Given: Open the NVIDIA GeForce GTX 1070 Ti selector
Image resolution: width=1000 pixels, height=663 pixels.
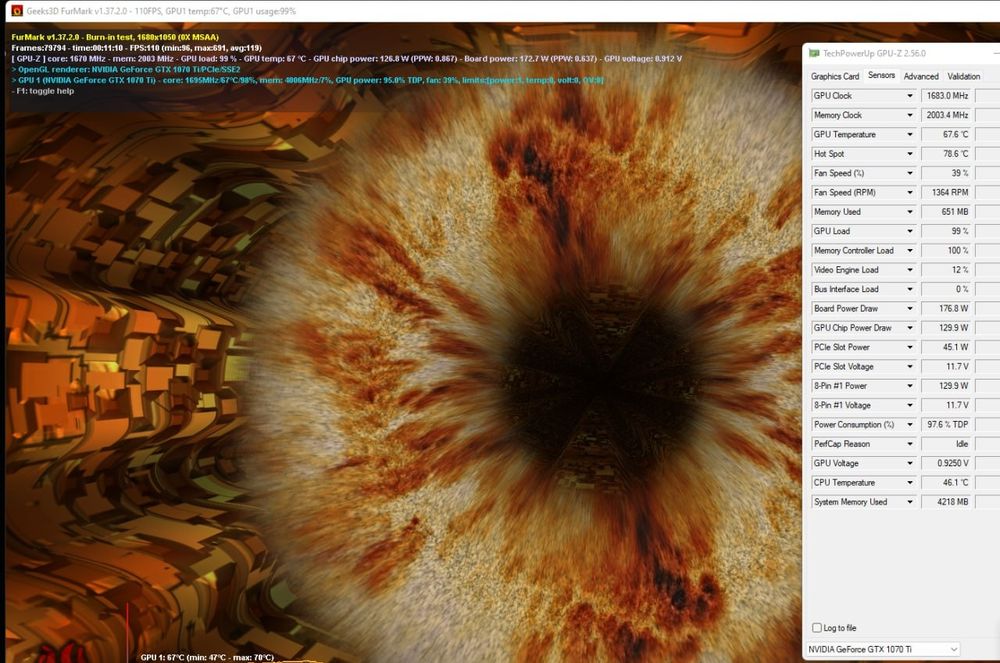Looking at the screenshot, I should click(x=883, y=649).
